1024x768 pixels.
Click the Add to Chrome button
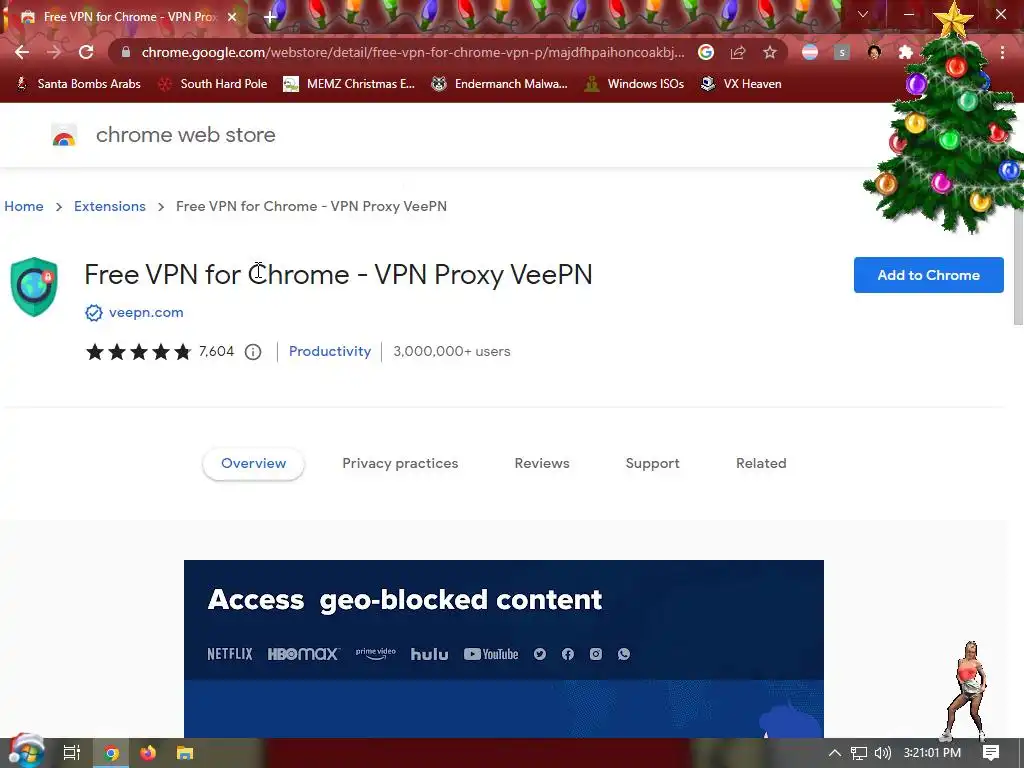(928, 275)
